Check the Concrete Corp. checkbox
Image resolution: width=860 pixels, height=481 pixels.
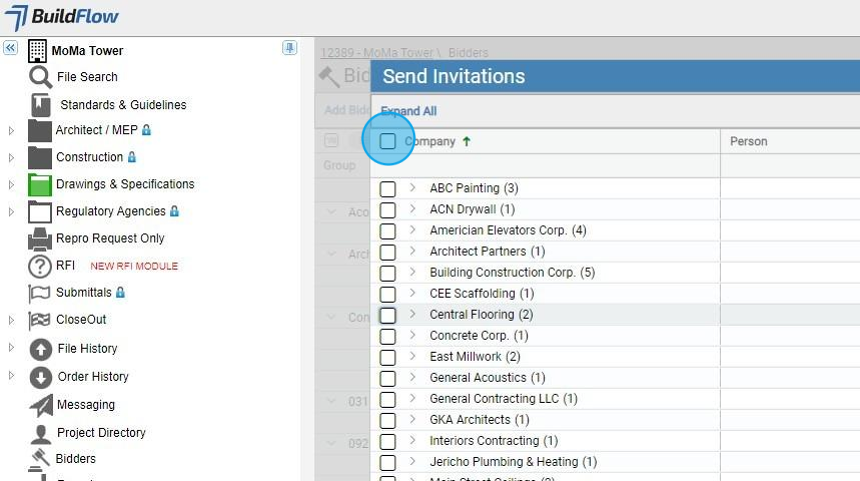coord(388,336)
